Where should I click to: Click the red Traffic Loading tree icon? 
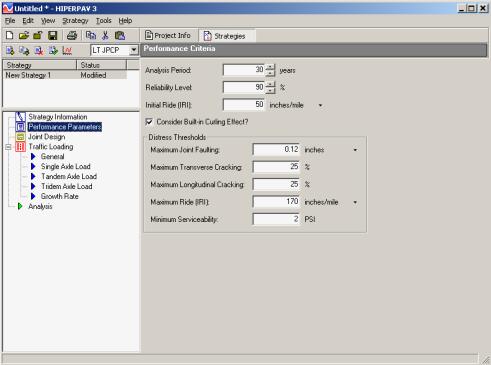[x=20, y=147]
